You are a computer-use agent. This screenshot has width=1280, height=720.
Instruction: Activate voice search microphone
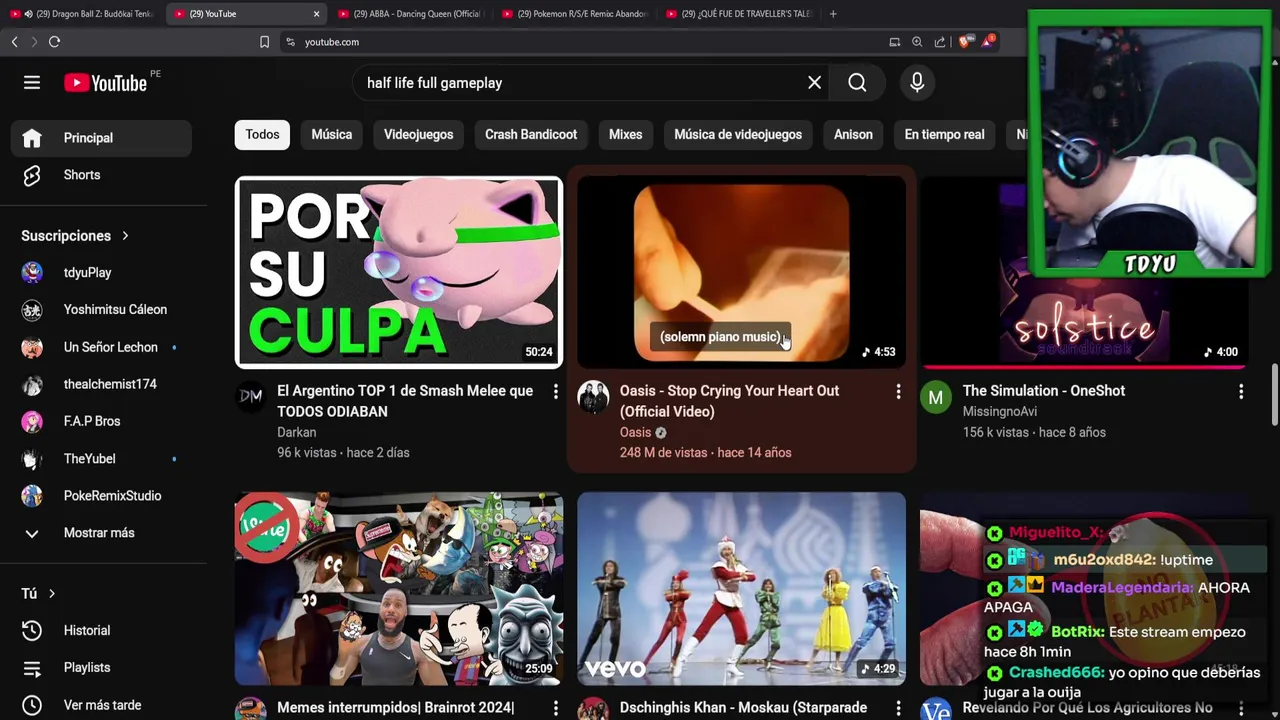917,83
